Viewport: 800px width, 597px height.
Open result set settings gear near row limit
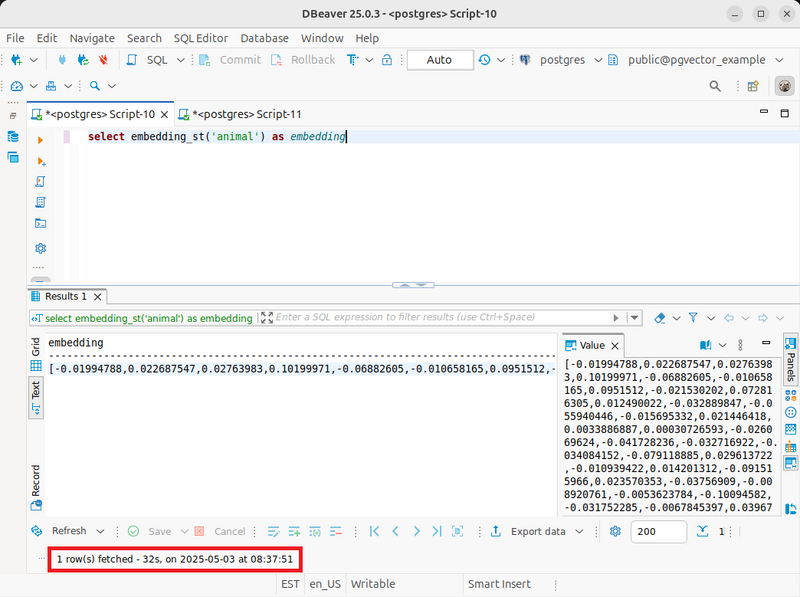(x=615, y=531)
